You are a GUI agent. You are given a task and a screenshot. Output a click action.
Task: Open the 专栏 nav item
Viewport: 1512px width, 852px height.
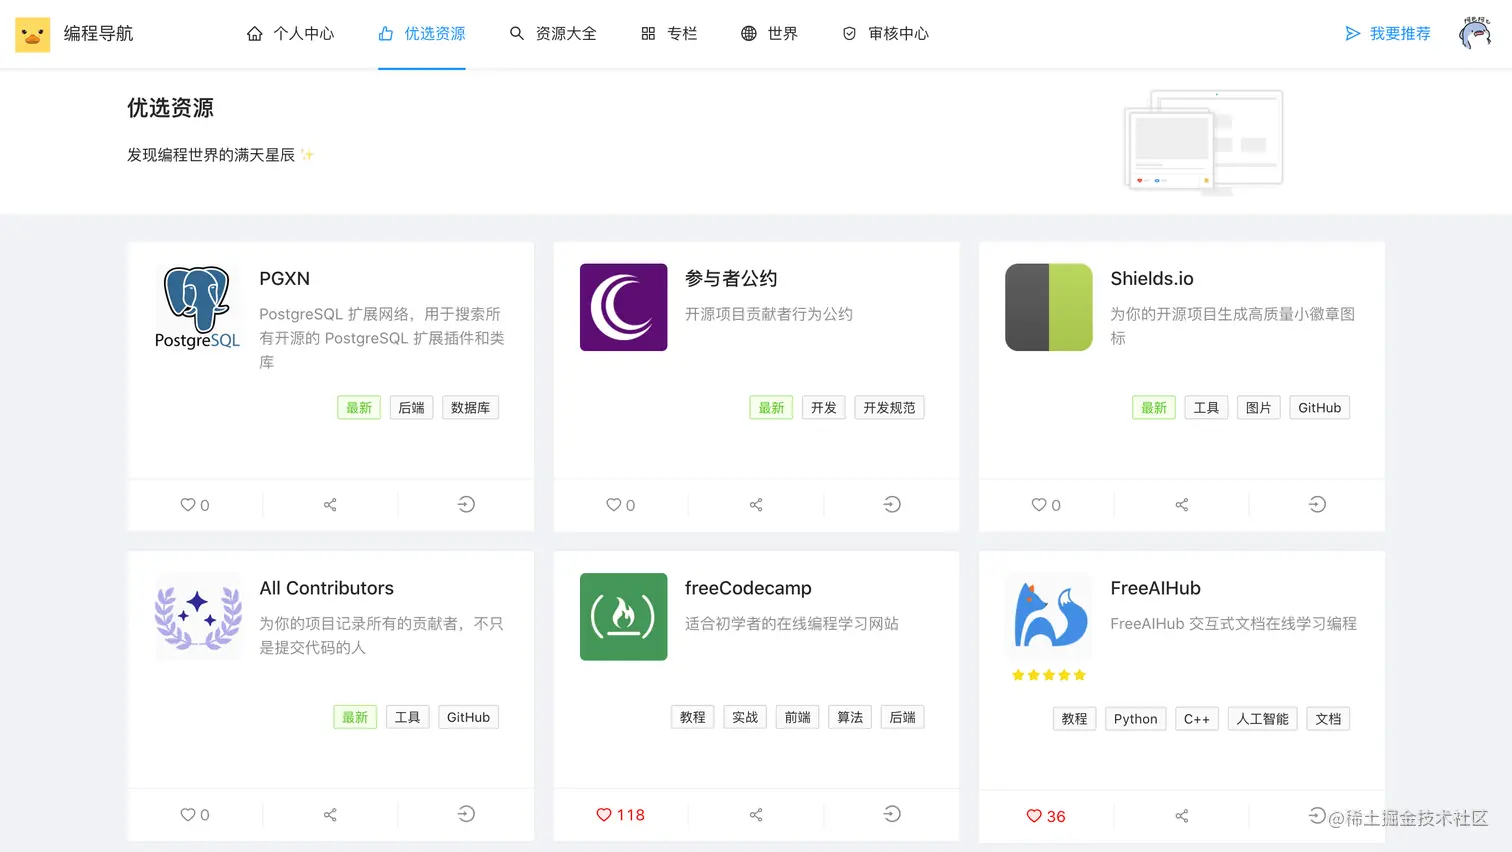669,34
